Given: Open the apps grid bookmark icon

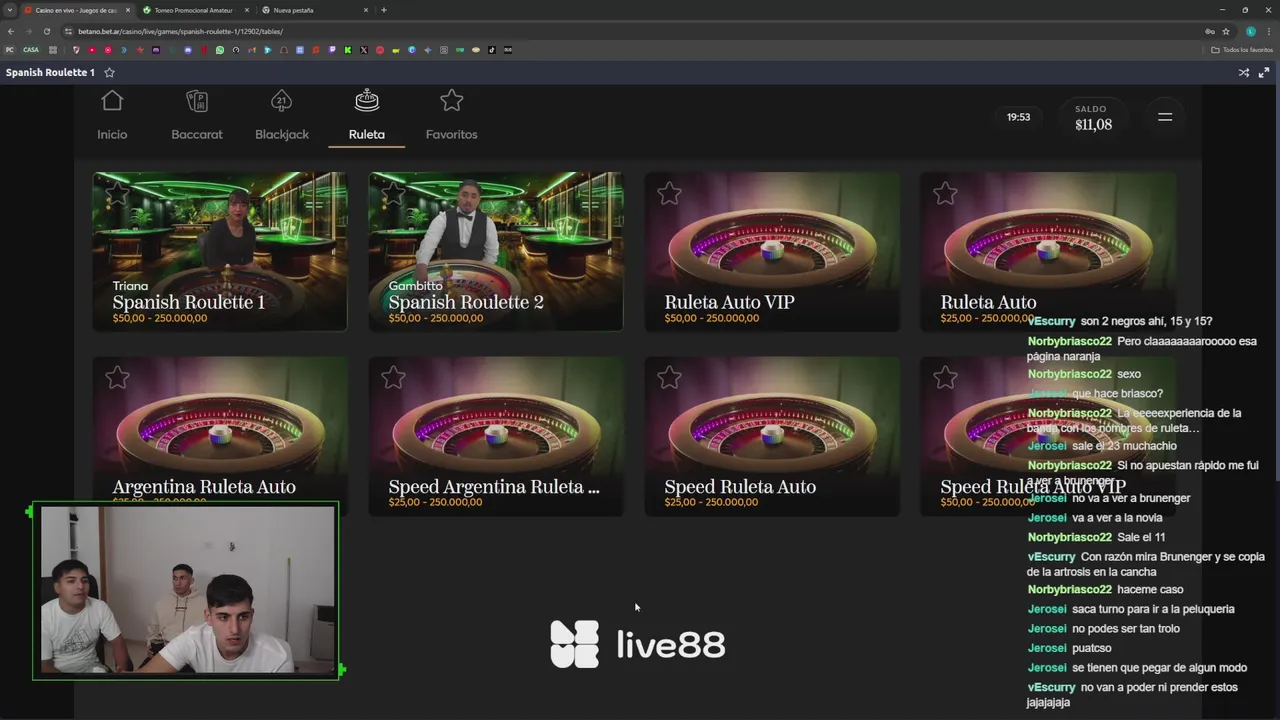Looking at the screenshot, I should (53, 50).
